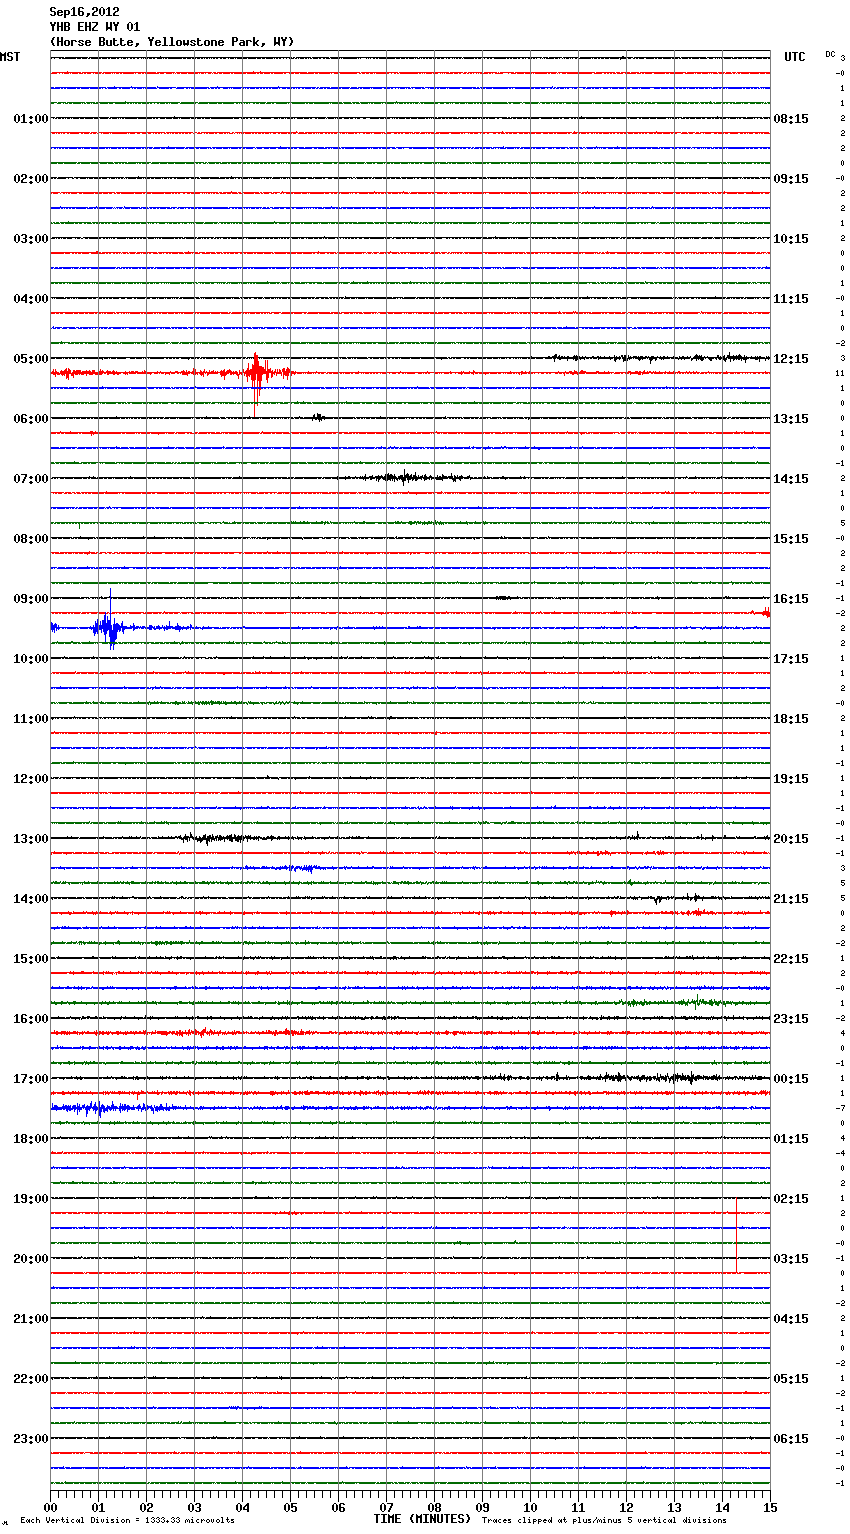Click minute tick label 06 on bottom axis
Screen dimensions: 850x1534
coord(339,1507)
